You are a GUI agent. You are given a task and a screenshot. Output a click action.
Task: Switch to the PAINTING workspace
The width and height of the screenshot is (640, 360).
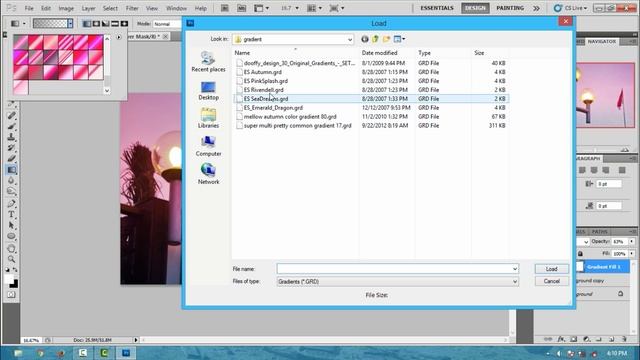click(510, 8)
